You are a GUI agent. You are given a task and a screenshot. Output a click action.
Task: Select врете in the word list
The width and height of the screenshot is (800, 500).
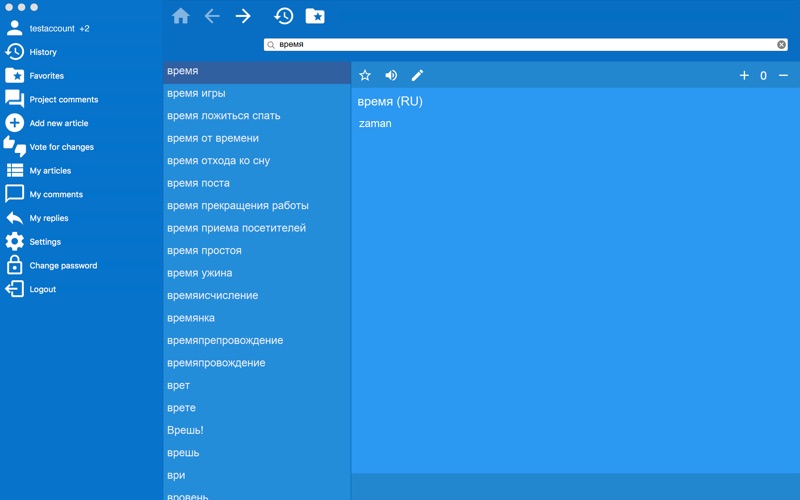click(x=257, y=408)
